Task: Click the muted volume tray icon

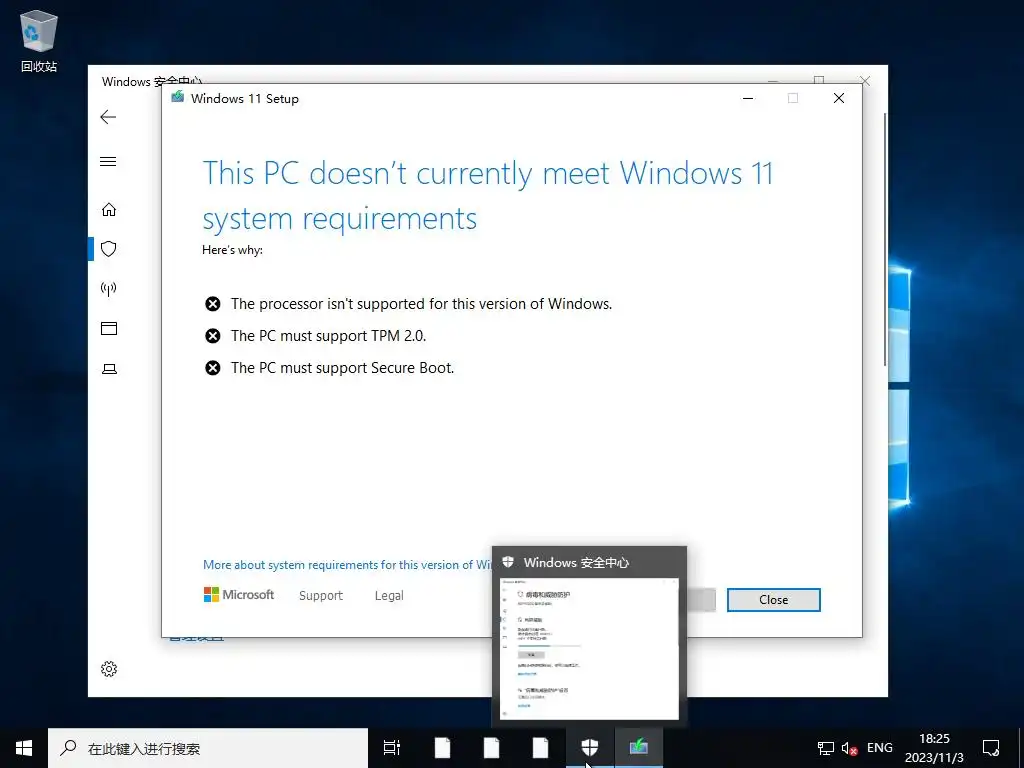Action: (850, 748)
